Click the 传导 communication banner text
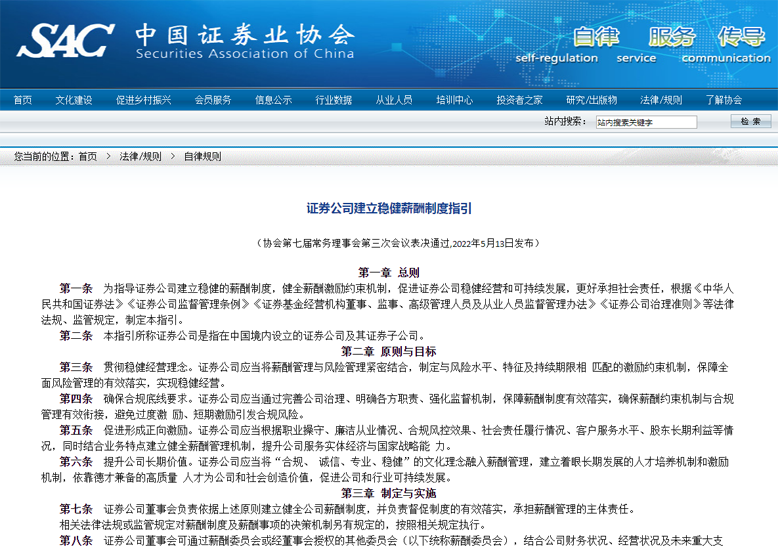Image resolution: width=778 pixels, height=547 pixels. point(741,37)
